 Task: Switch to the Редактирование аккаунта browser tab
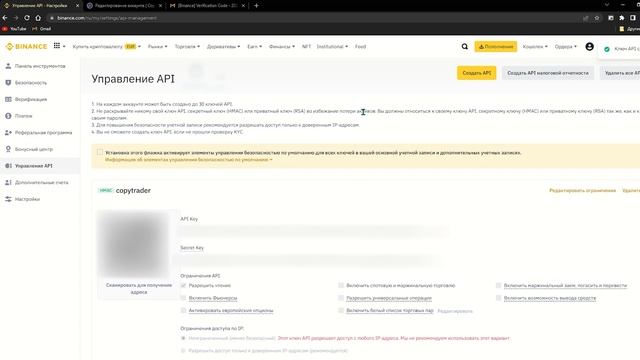point(124,6)
